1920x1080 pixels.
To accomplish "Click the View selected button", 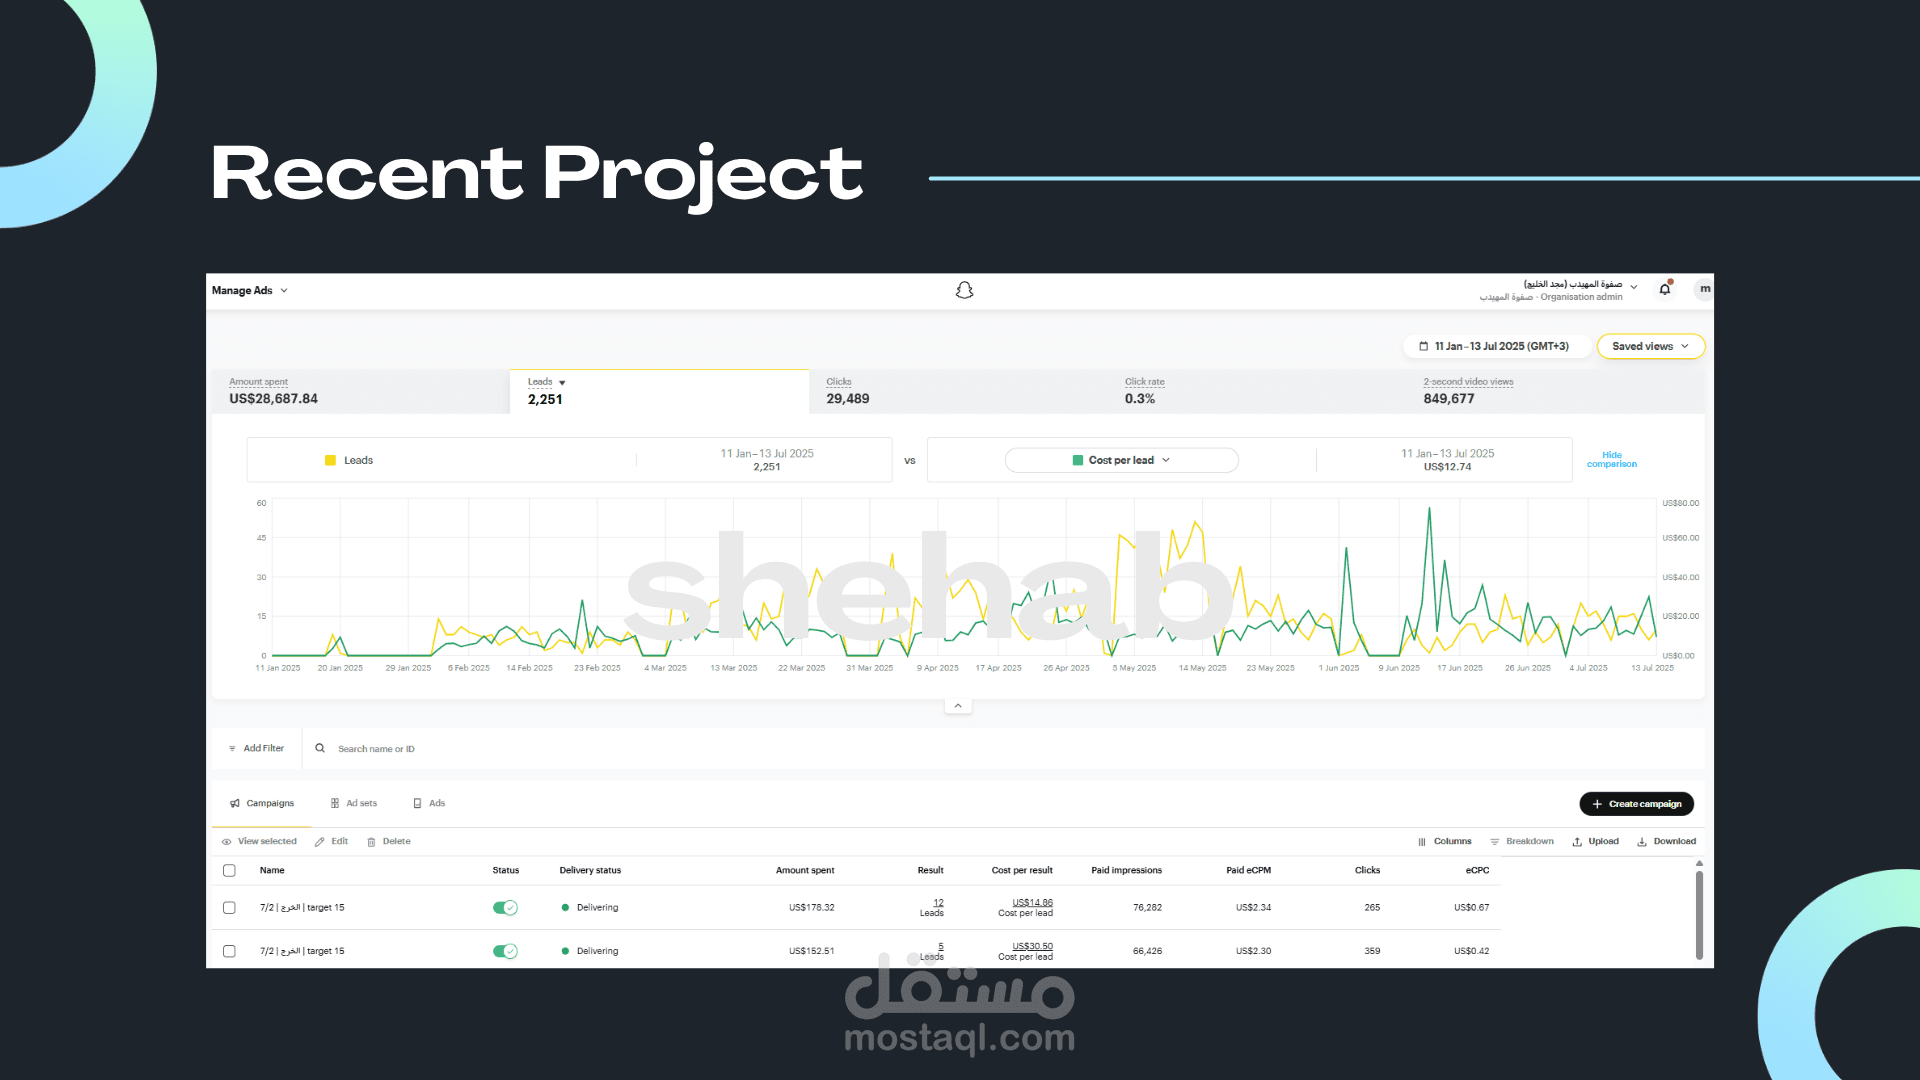I will [x=259, y=842].
